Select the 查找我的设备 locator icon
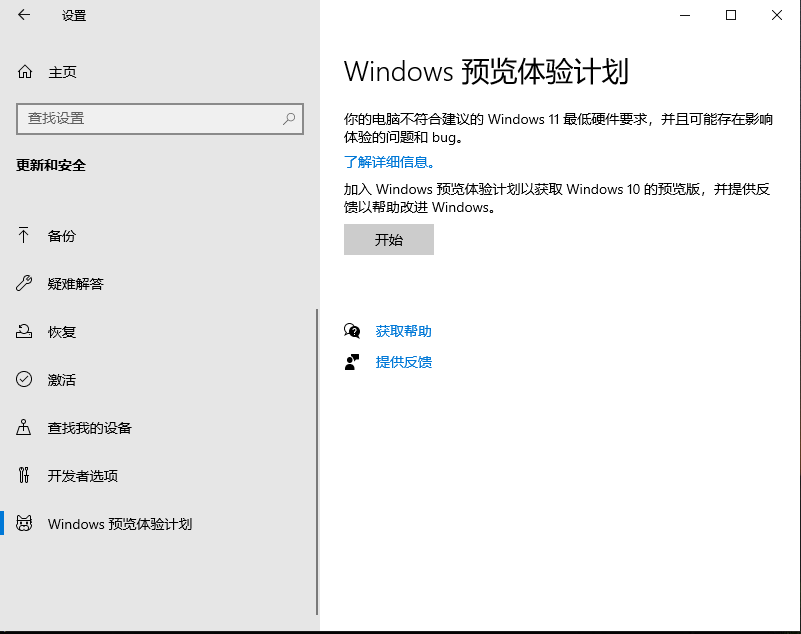This screenshot has height=634, width=801. click(23, 428)
